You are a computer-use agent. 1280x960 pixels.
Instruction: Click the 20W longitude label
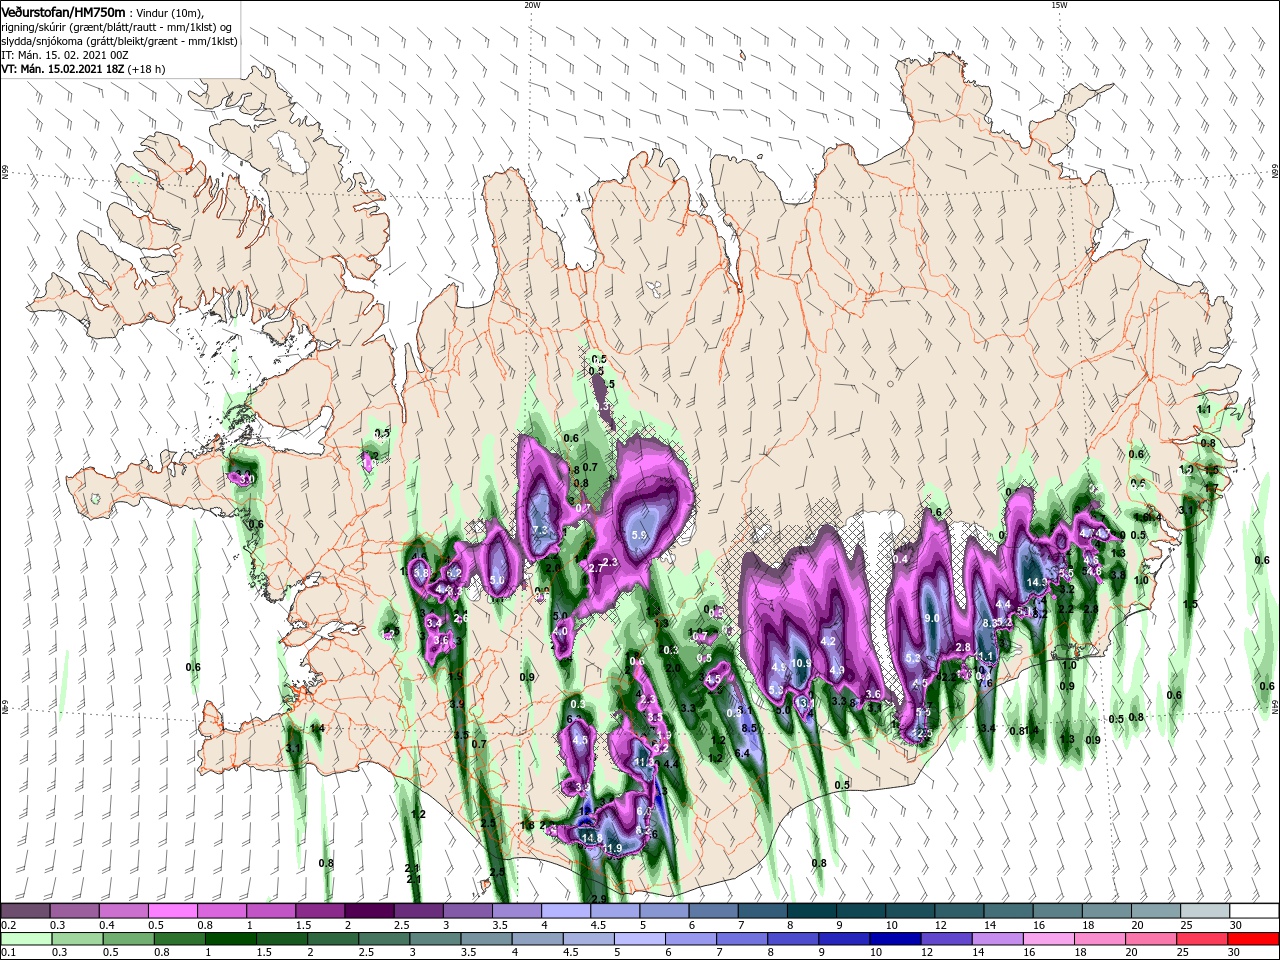click(532, 4)
